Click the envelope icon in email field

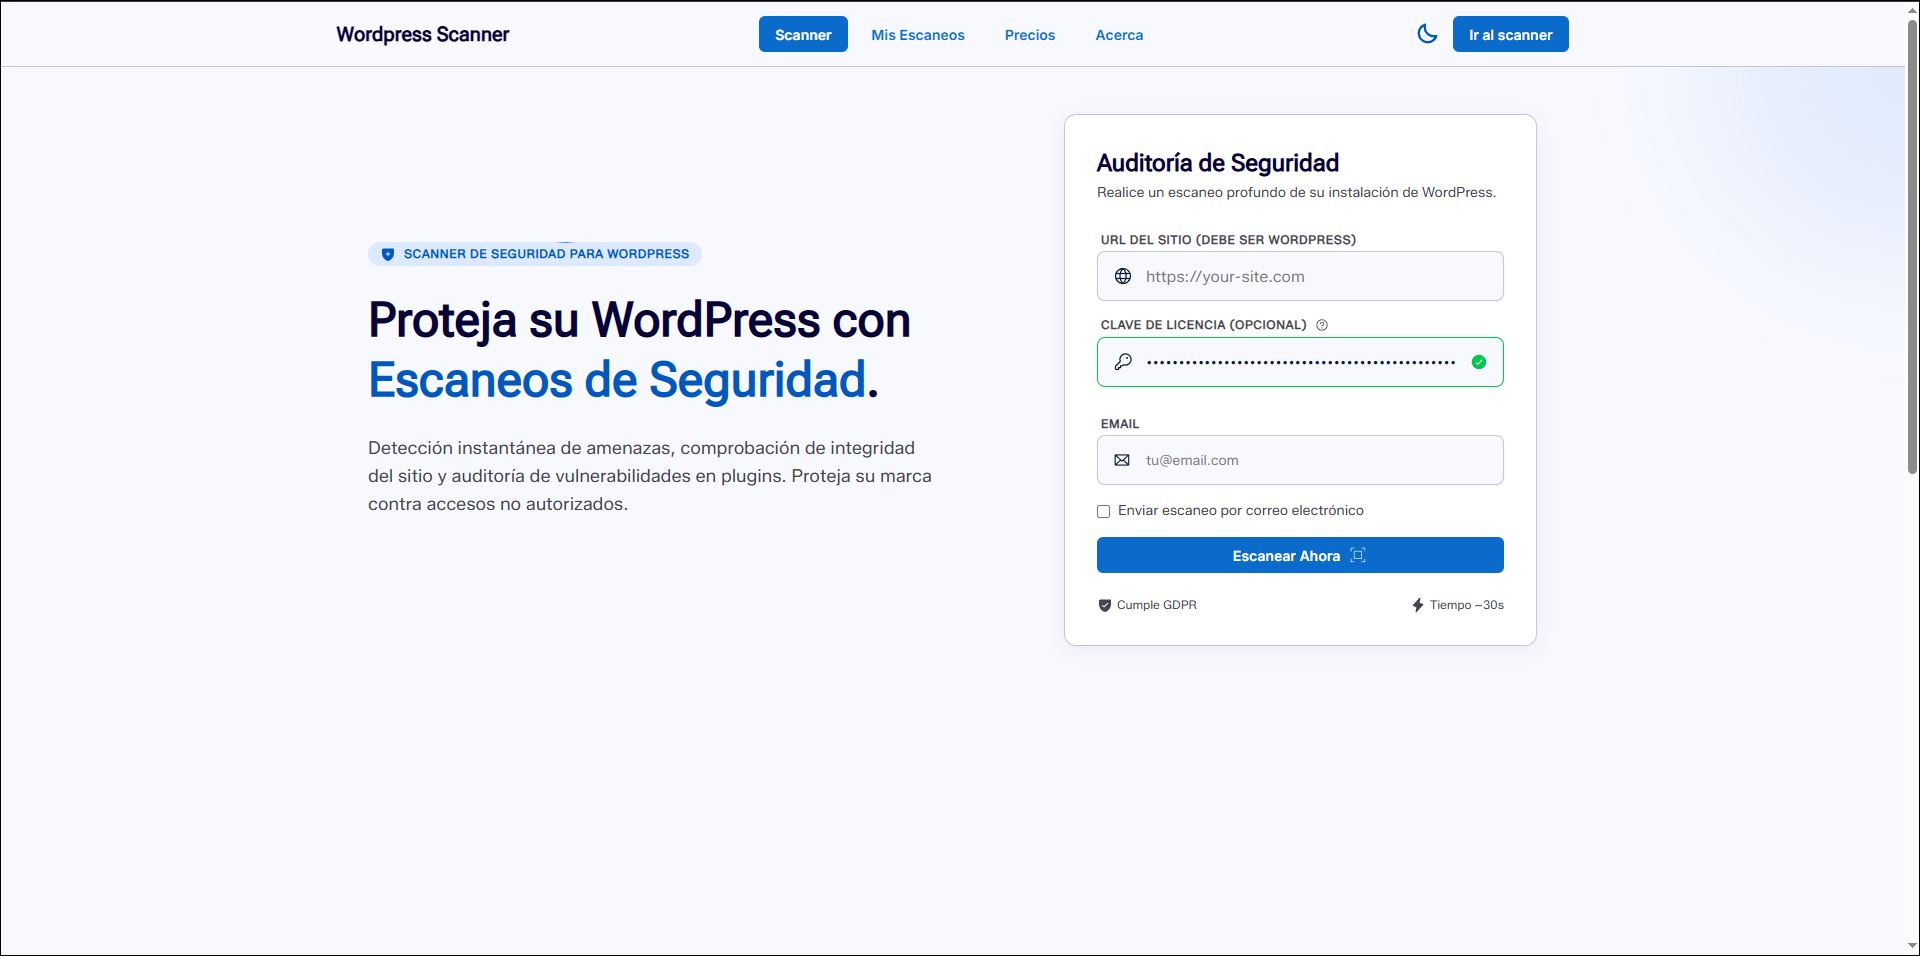click(1122, 460)
